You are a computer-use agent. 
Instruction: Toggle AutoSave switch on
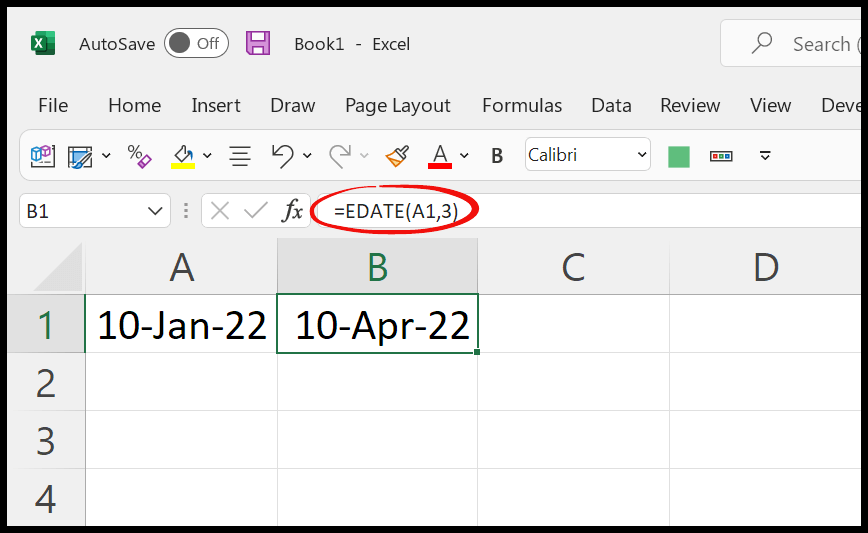pyautogui.click(x=197, y=43)
